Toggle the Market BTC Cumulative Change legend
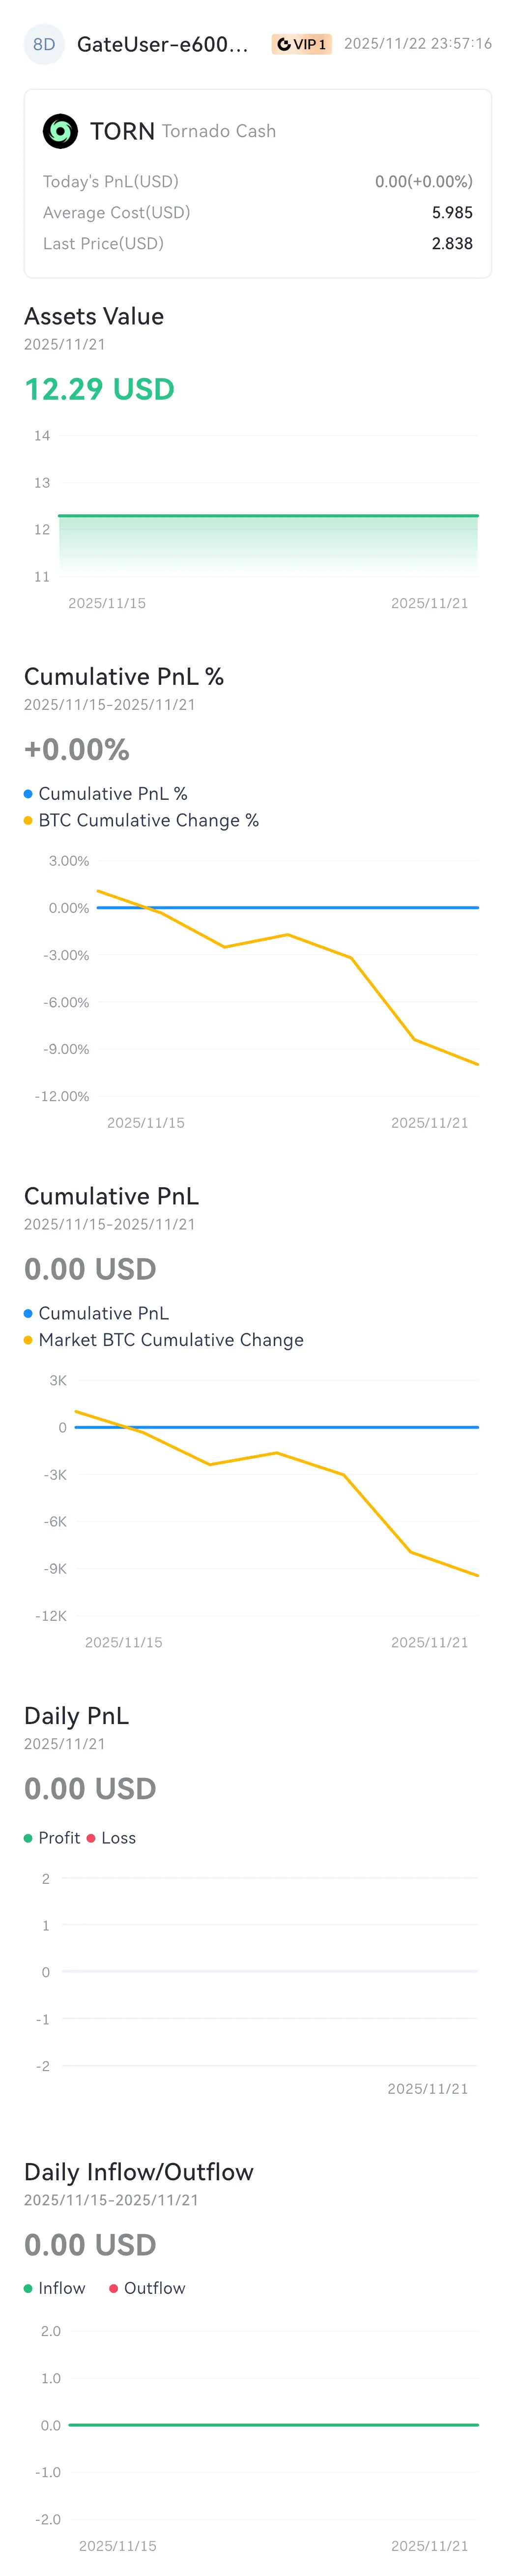Image resolution: width=516 pixels, height=2576 pixels. pyautogui.click(x=163, y=1339)
